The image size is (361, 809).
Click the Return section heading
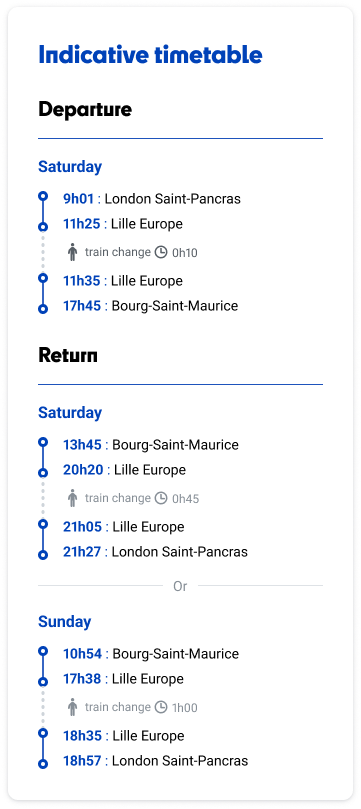point(68,356)
